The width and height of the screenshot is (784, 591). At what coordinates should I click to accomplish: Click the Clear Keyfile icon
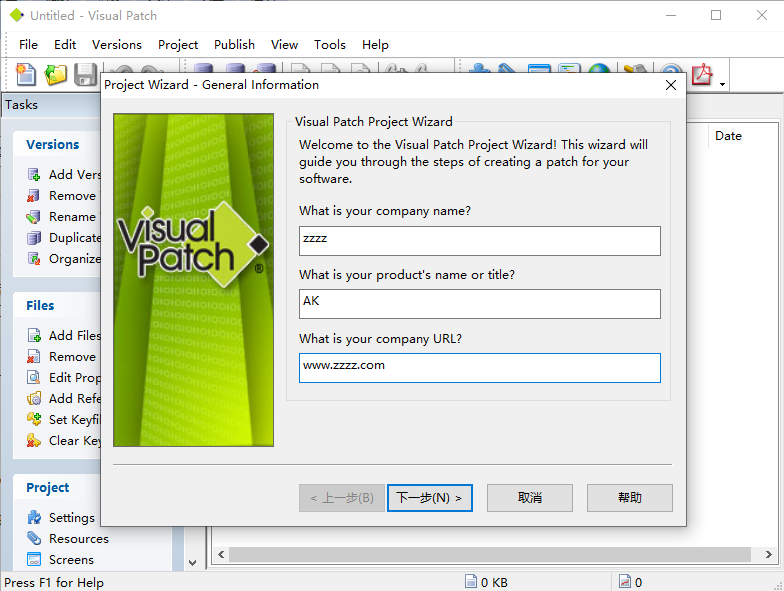pos(34,440)
